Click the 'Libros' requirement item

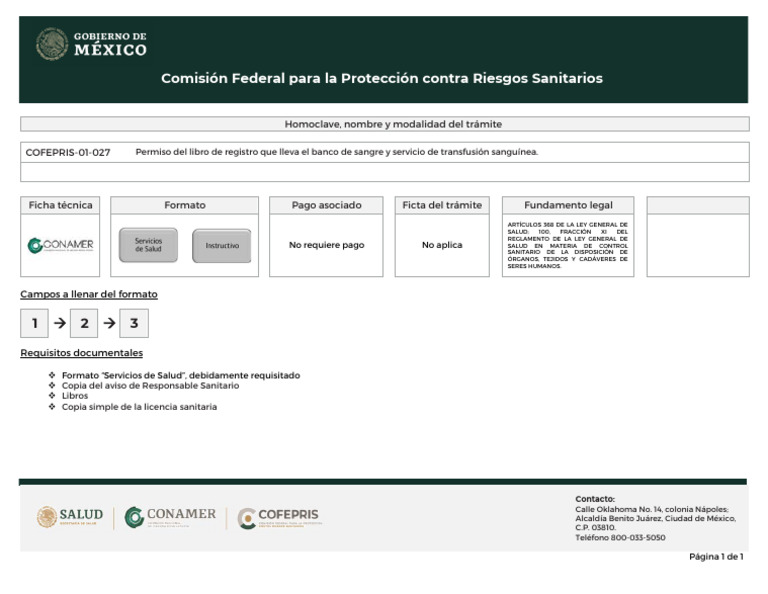click(75, 396)
